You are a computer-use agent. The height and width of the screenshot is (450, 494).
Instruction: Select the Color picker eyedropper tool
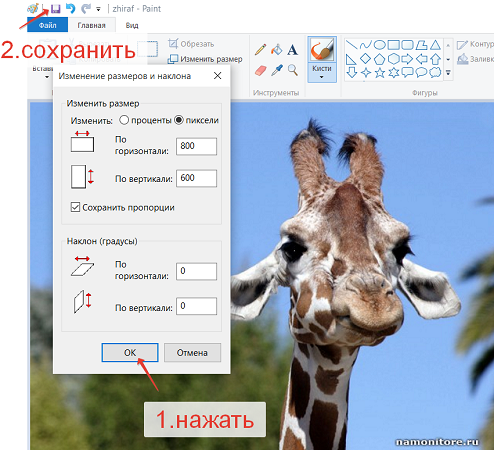tap(277, 70)
